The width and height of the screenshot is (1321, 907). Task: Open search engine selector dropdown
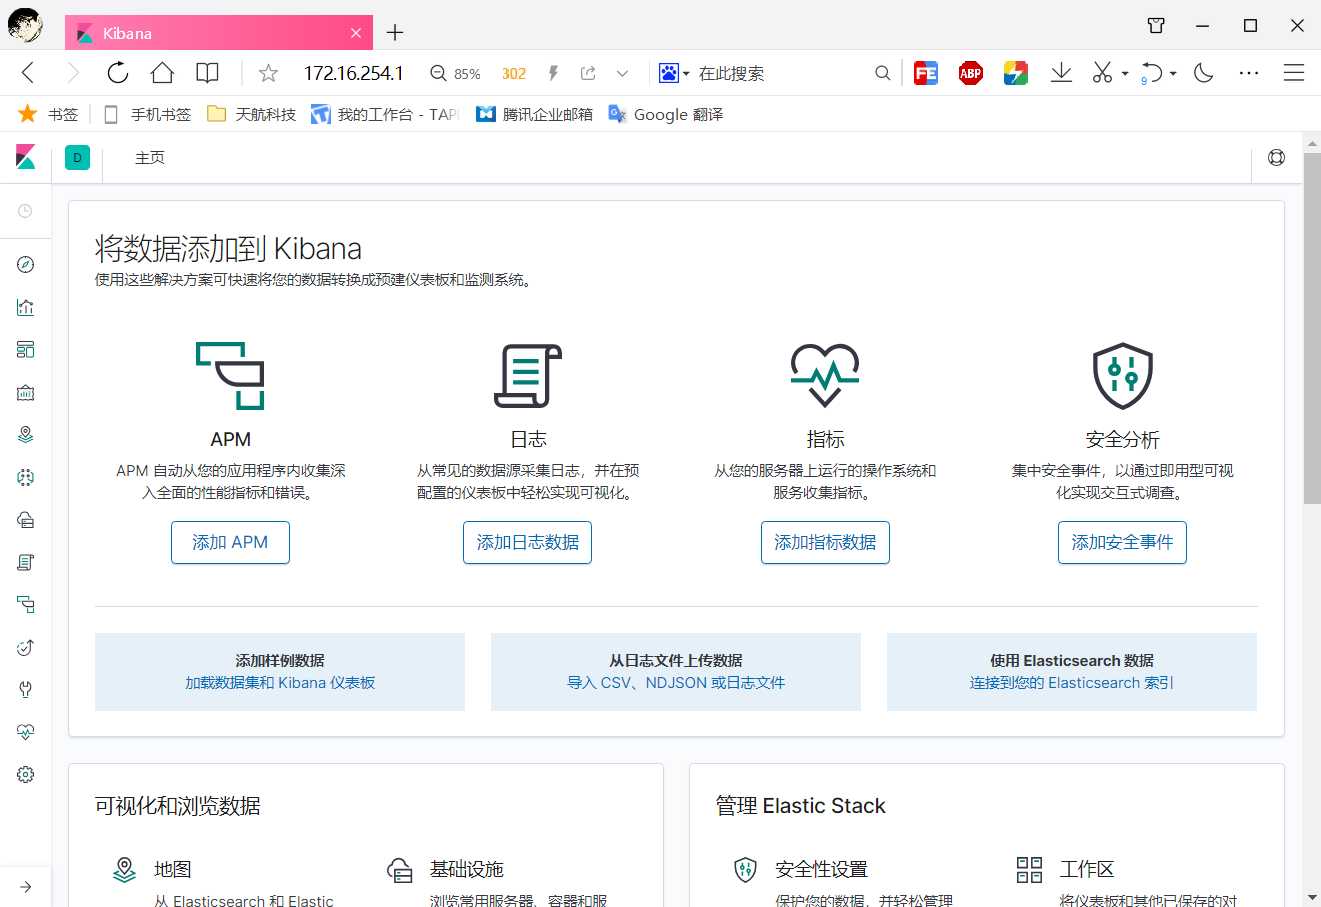(x=674, y=73)
